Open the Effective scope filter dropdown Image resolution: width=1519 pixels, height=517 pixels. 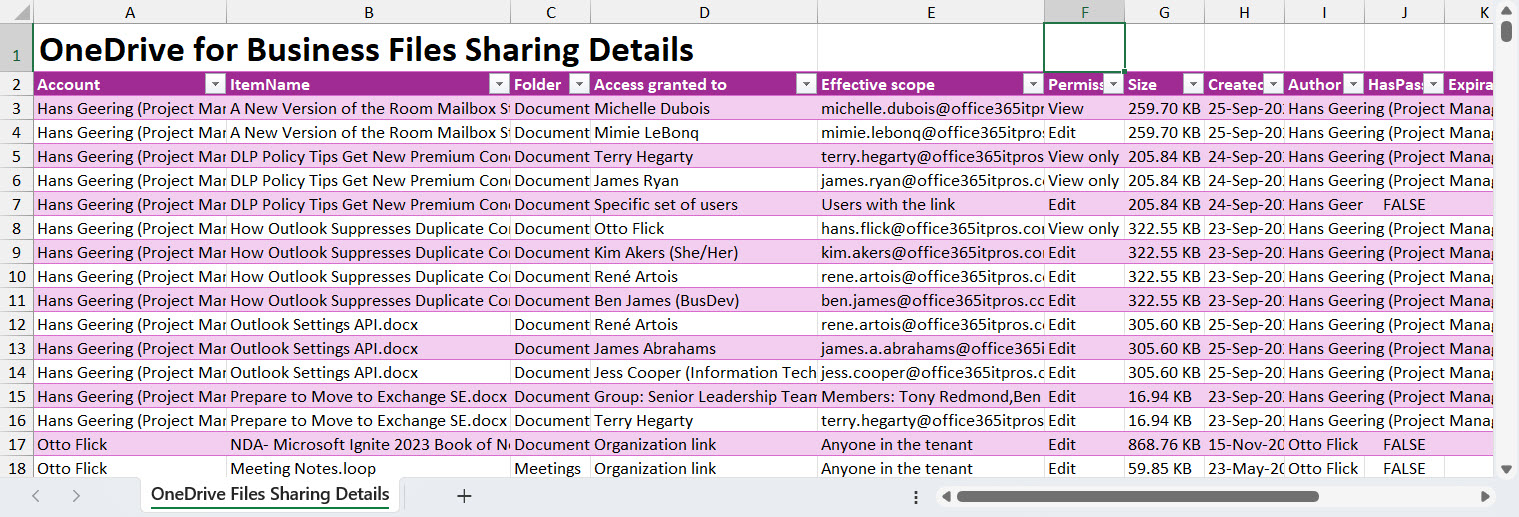(x=1033, y=84)
